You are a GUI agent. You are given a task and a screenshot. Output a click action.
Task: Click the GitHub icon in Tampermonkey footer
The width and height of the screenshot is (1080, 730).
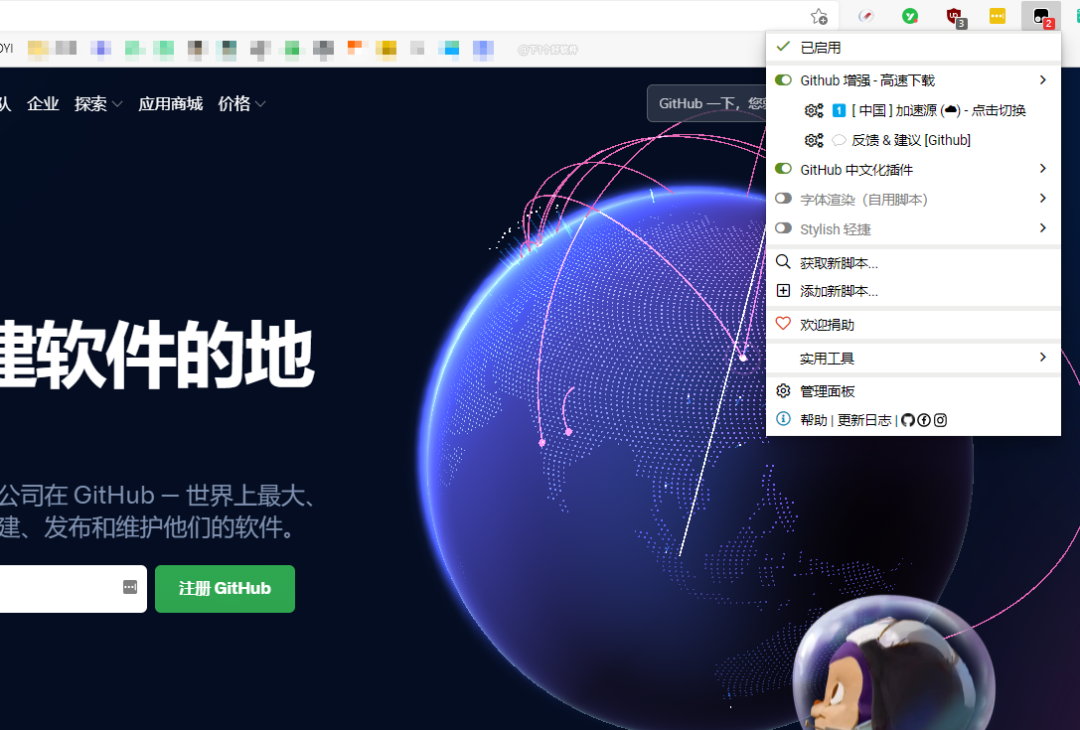pos(908,420)
